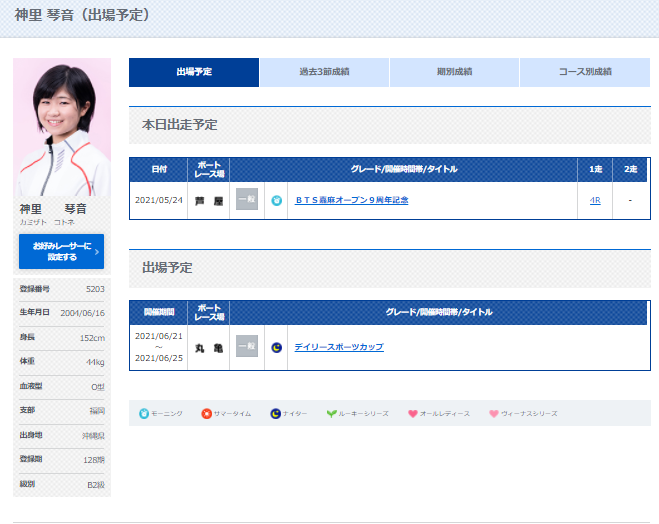The image size is (659, 524).
Task: Click the オールレディース heart icon
Action: [413, 413]
